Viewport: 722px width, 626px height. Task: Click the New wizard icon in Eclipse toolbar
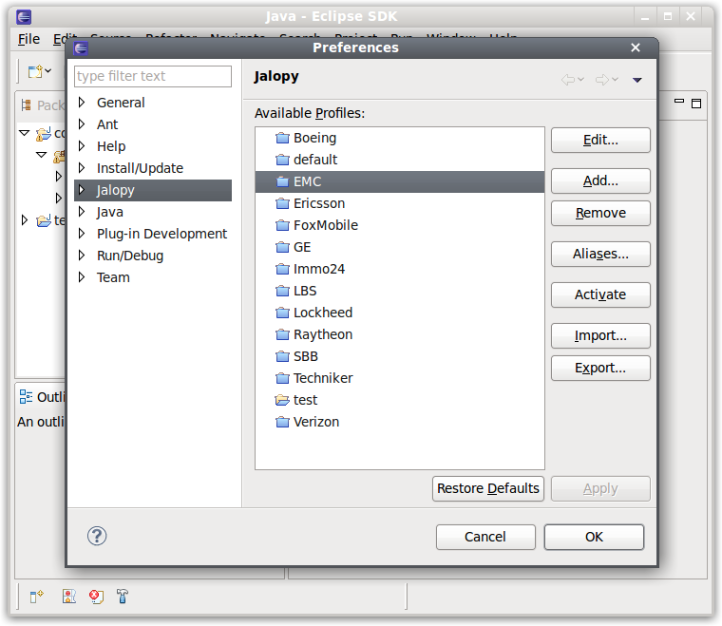tap(35, 71)
